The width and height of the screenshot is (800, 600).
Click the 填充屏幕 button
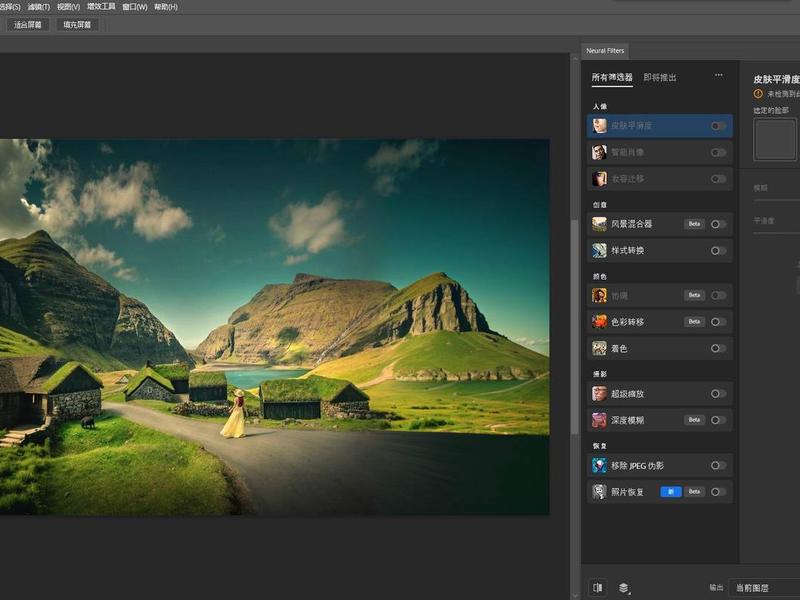tap(77, 25)
